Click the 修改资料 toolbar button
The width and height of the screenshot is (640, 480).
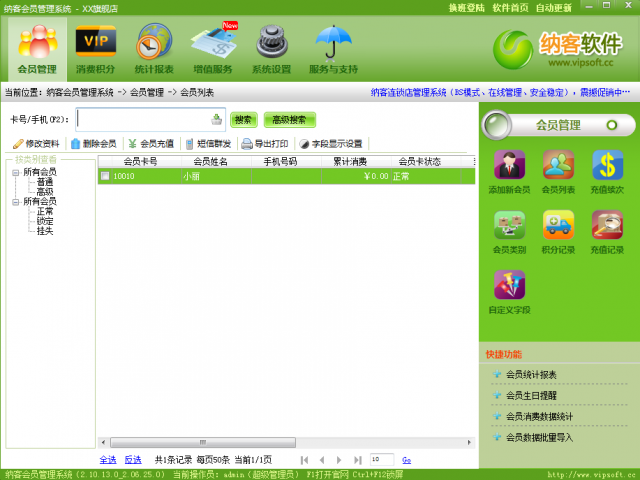[36, 144]
